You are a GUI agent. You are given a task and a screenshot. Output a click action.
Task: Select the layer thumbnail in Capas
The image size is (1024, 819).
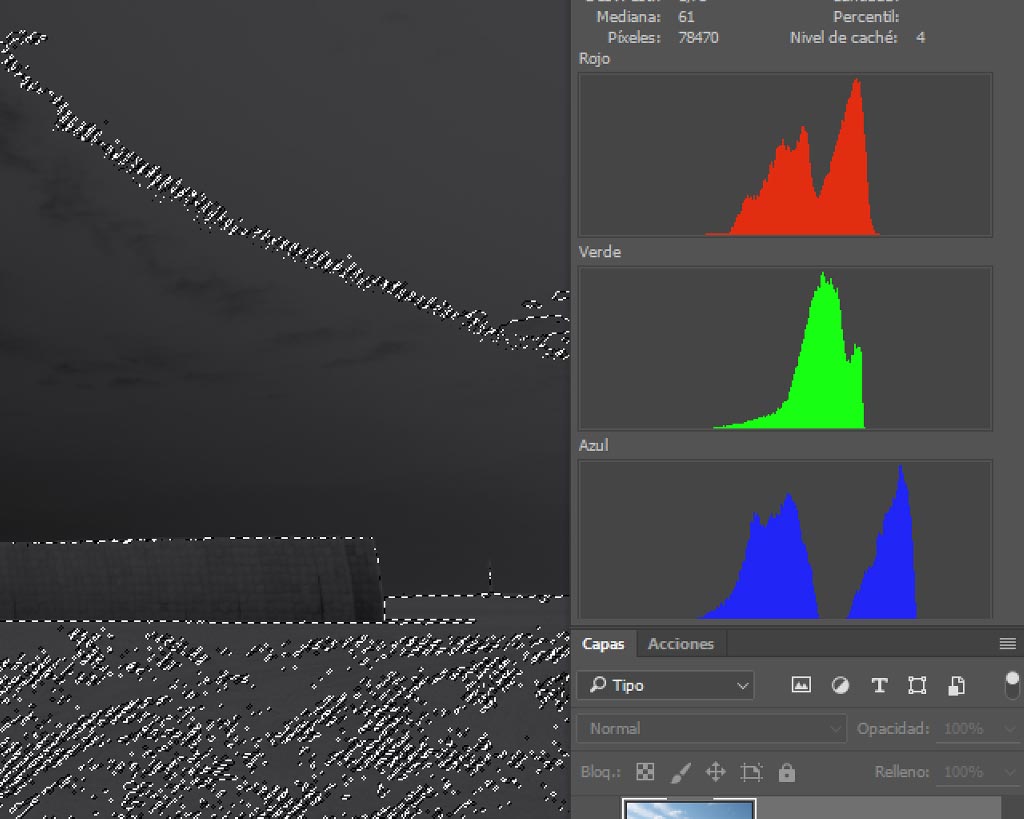pyautogui.click(x=689, y=809)
